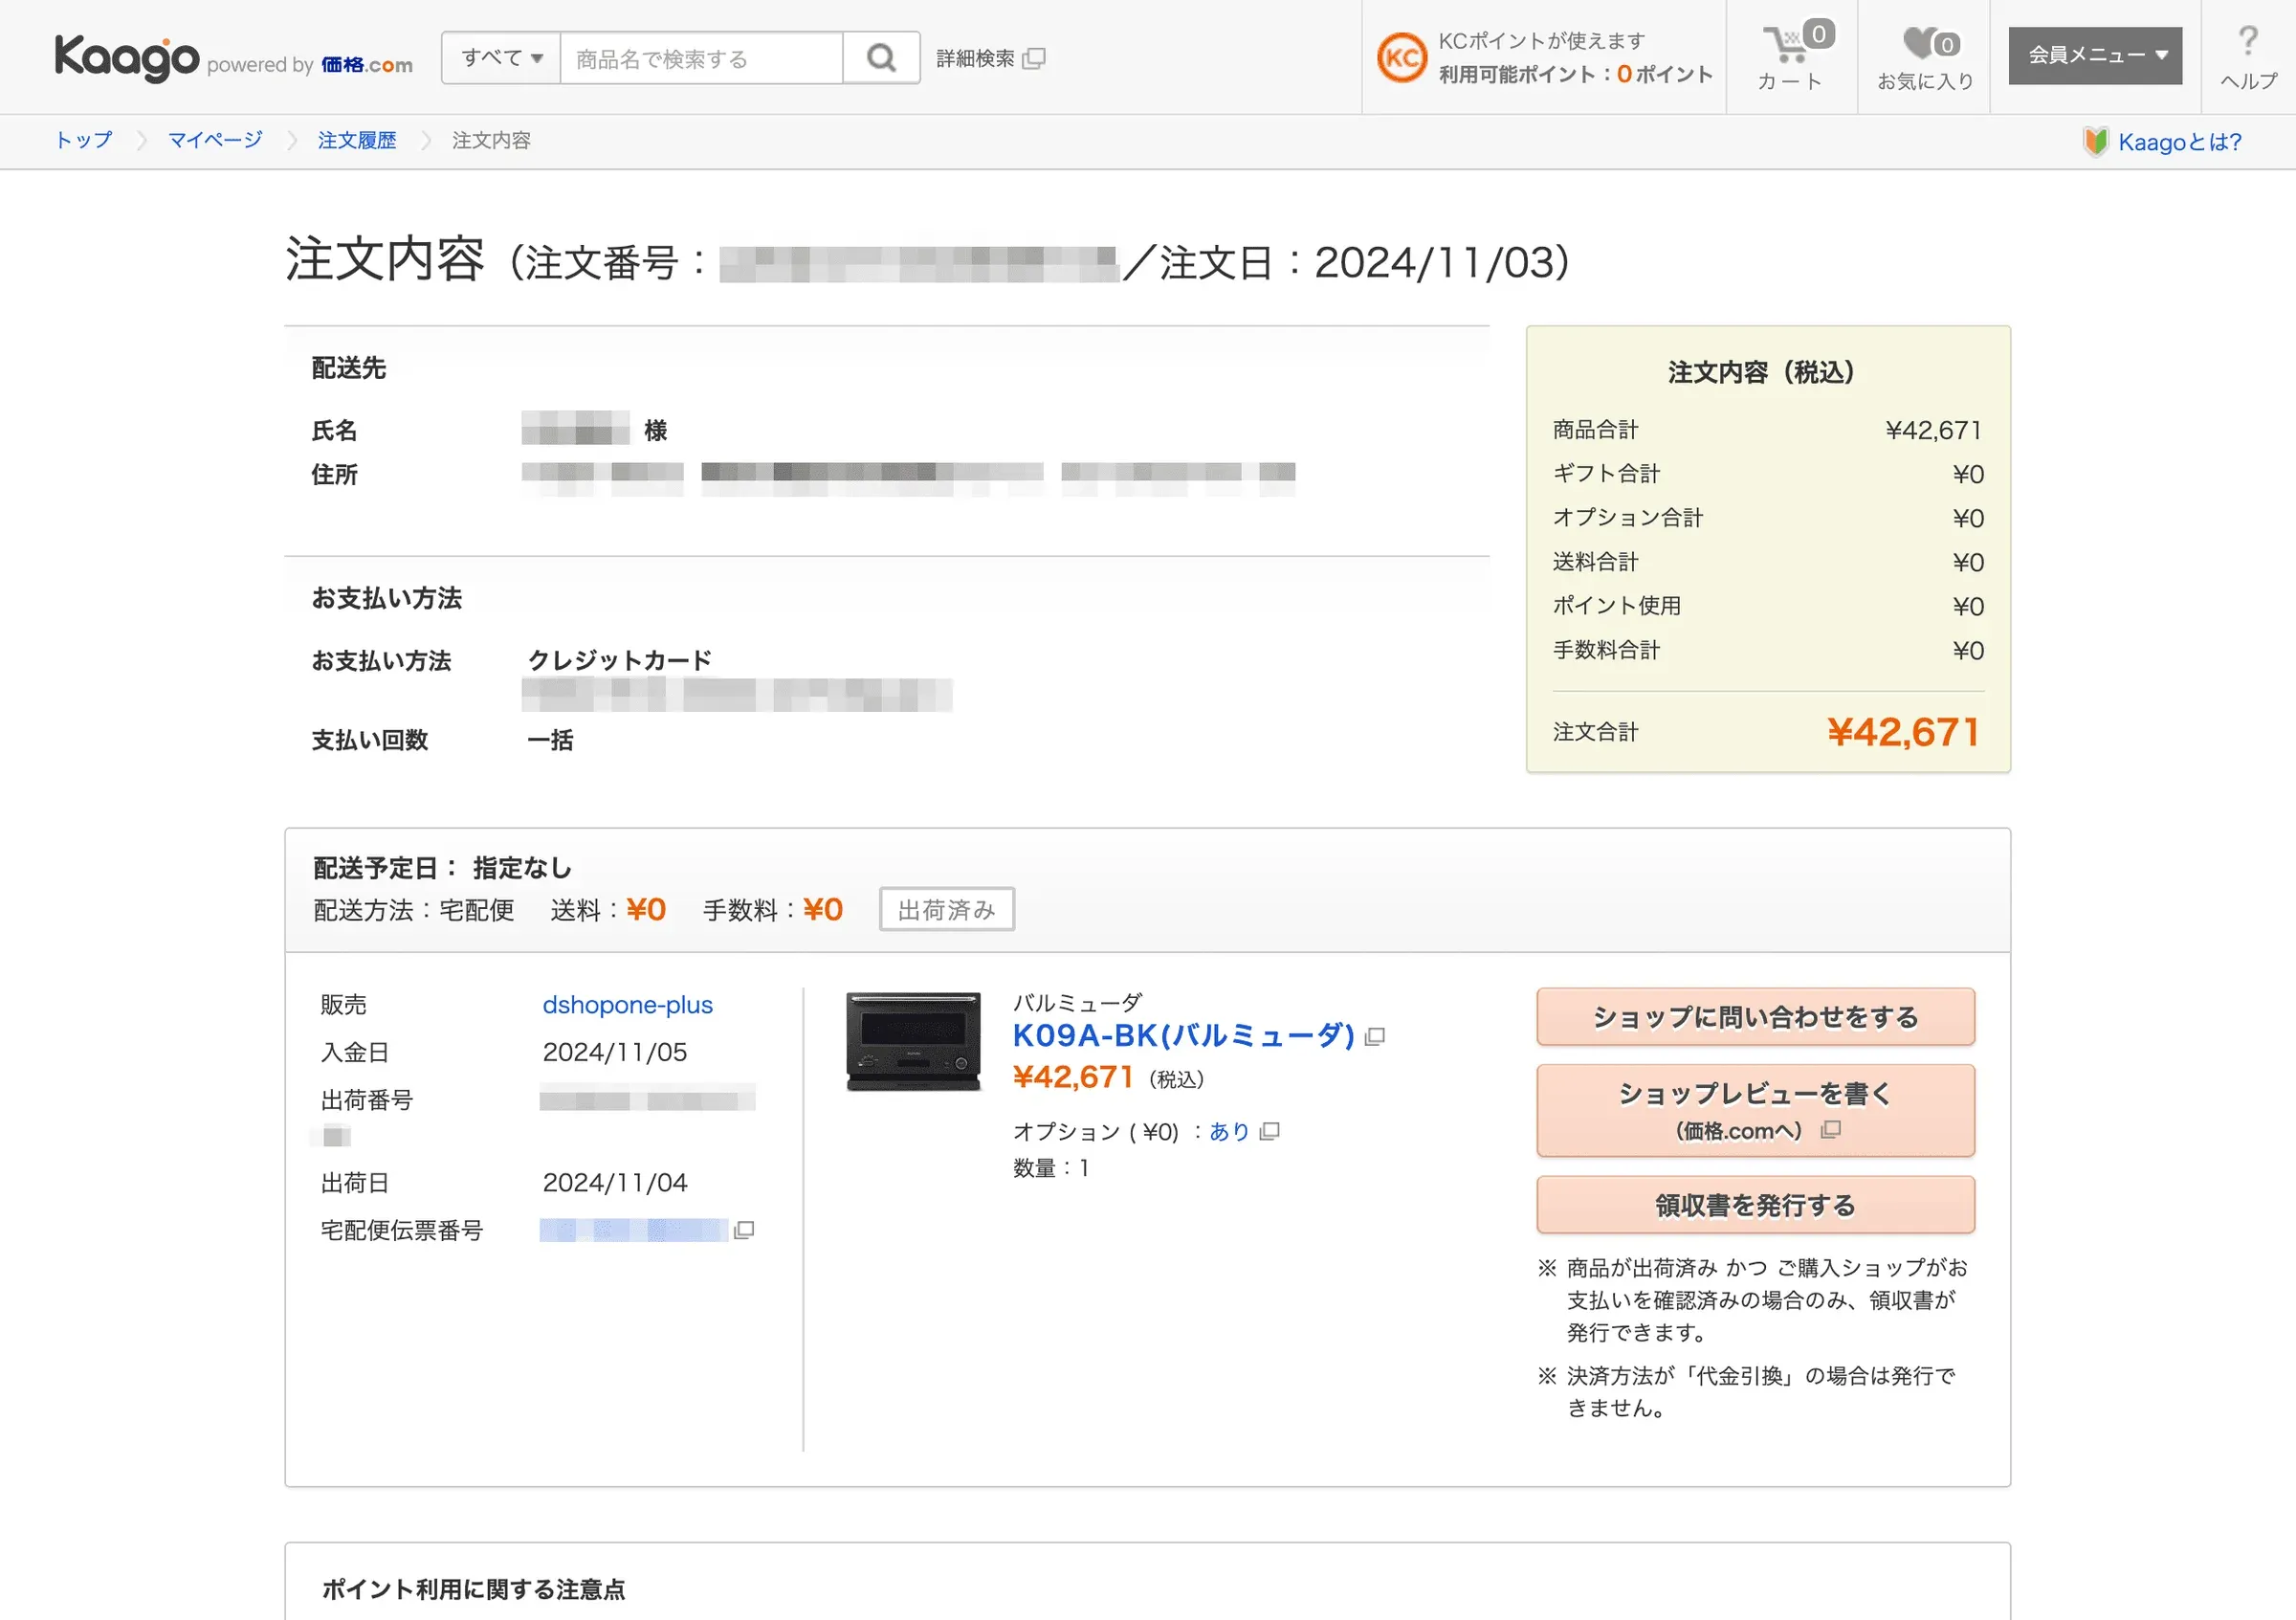
Task: Click the magnifier search button
Action: (x=880, y=58)
